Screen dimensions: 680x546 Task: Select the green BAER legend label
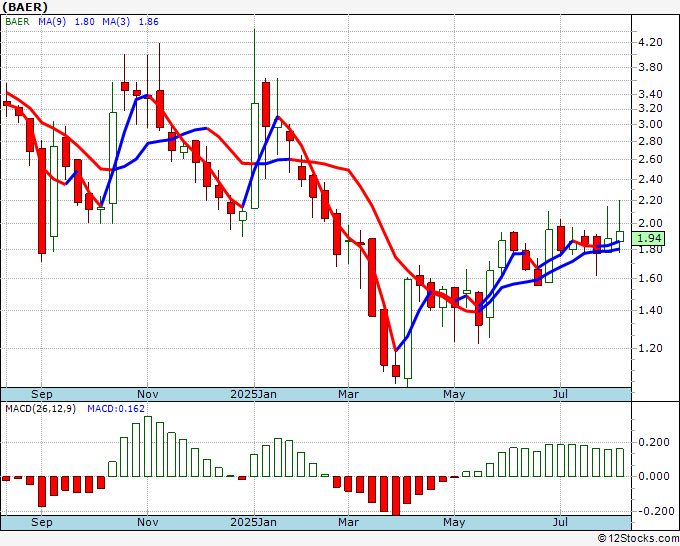pyautogui.click(x=17, y=22)
